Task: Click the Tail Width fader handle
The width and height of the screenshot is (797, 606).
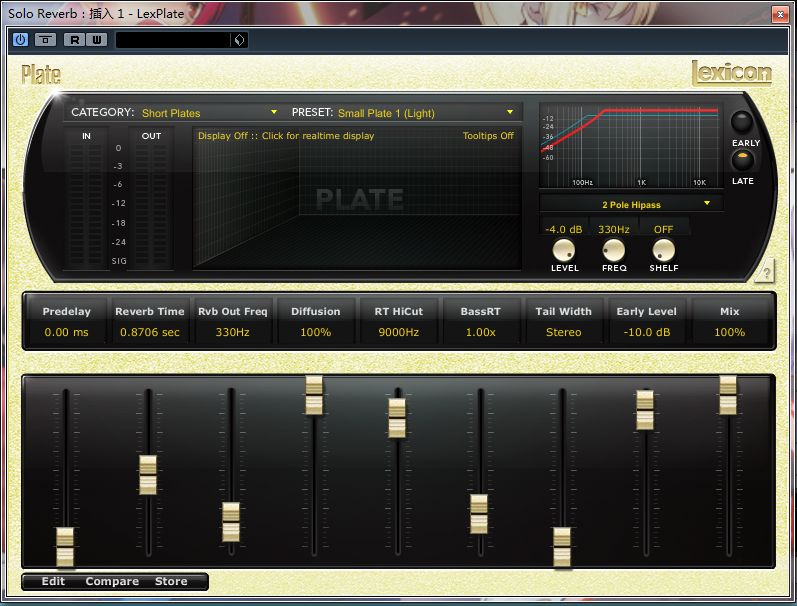Action: (562, 547)
